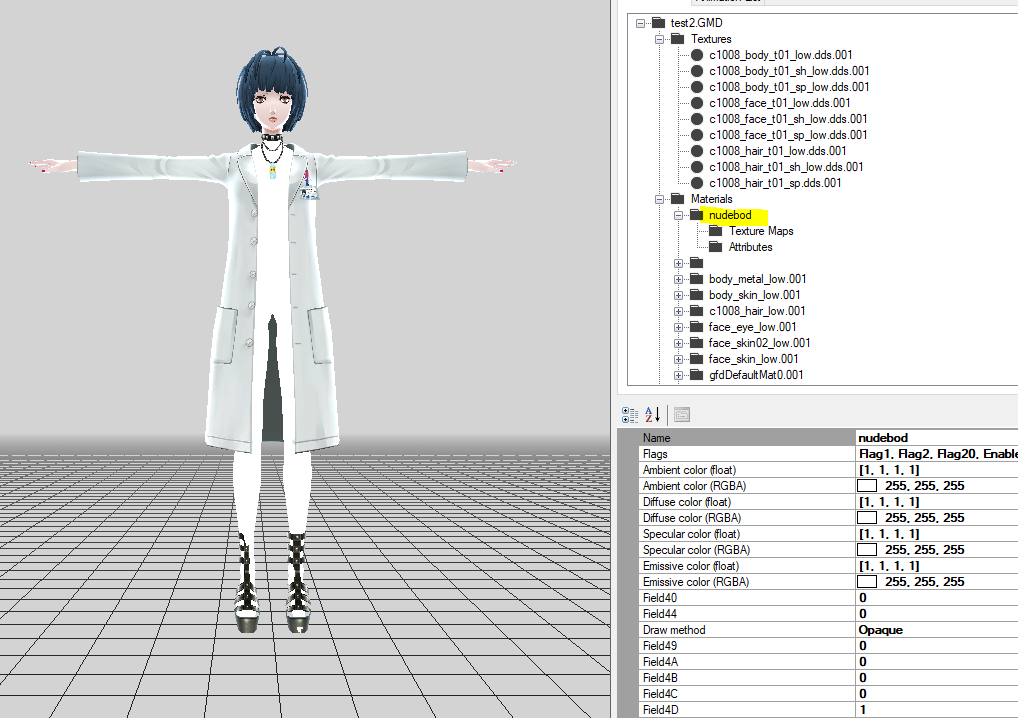The width and height of the screenshot is (1018, 718).
Task: Collapse the Materials folder node
Action: [660, 199]
